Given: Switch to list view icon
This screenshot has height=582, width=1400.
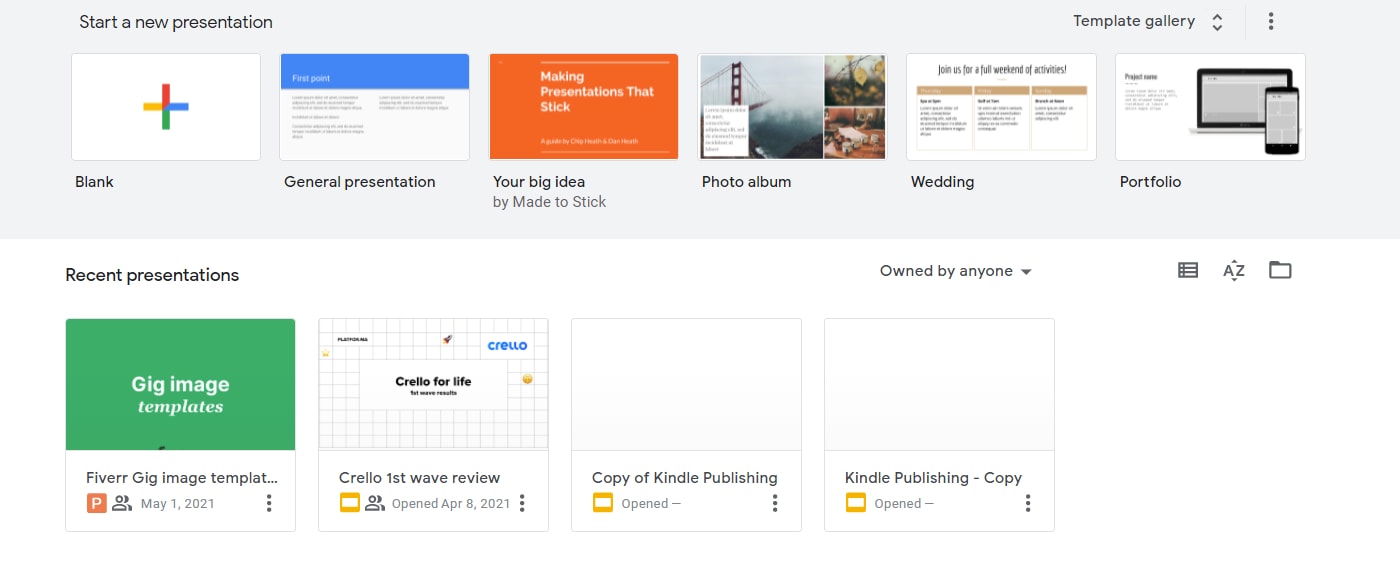Looking at the screenshot, I should [x=1188, y=270].
